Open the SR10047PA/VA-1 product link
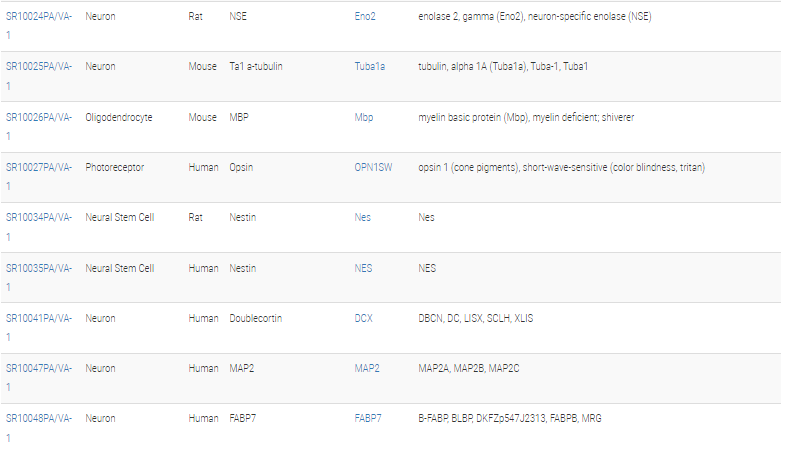The image size is (786, 461). (x=39, y=368)
